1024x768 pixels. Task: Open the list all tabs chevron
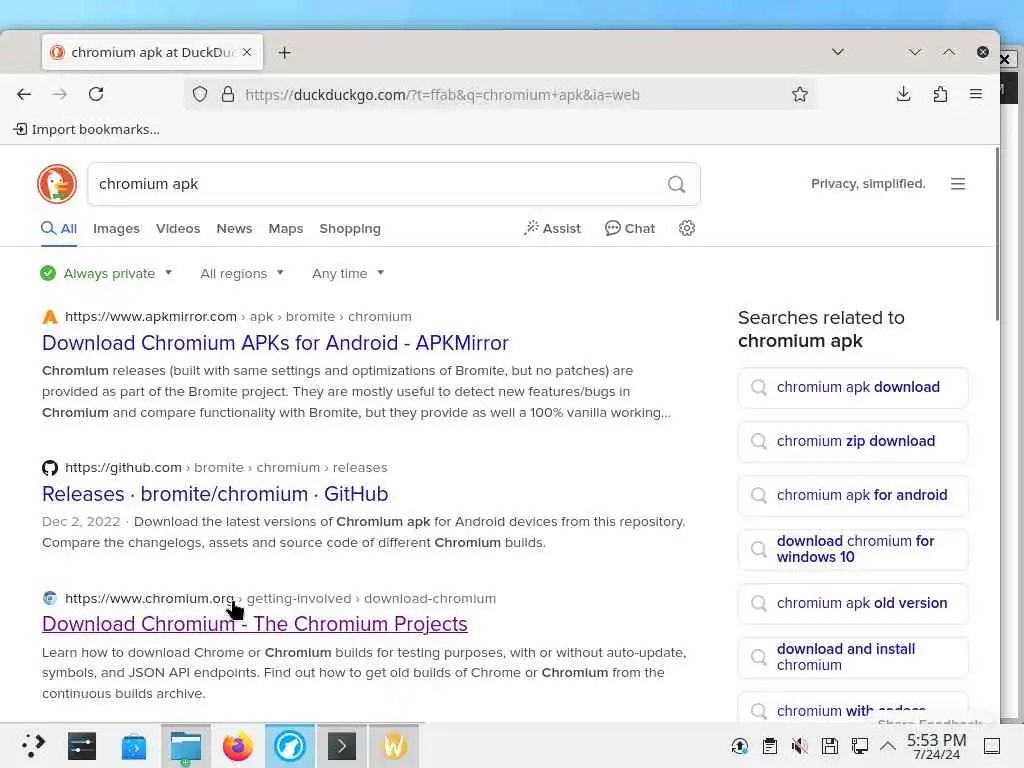click(838, 52)
